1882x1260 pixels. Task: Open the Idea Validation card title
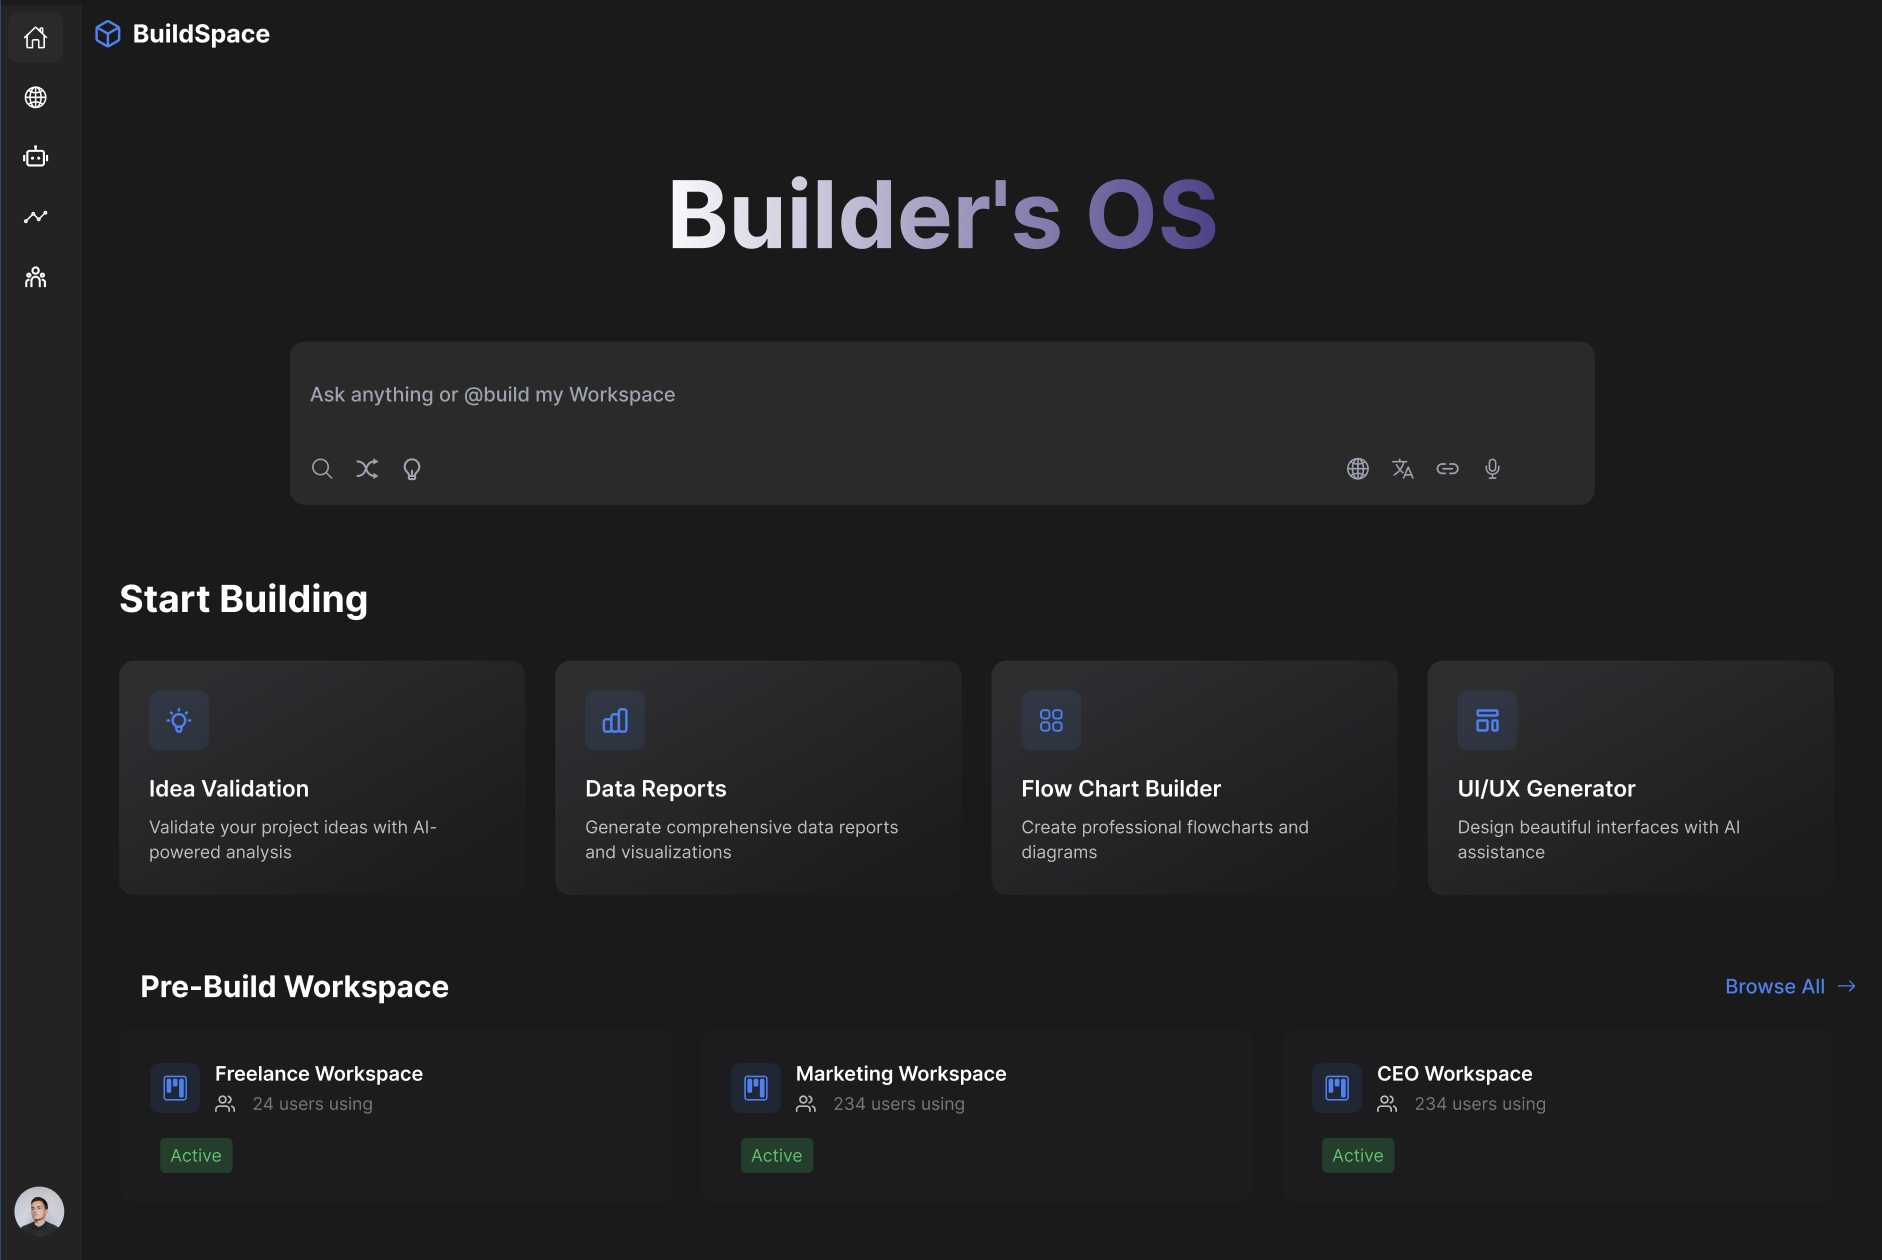click(x=229, y=789)
